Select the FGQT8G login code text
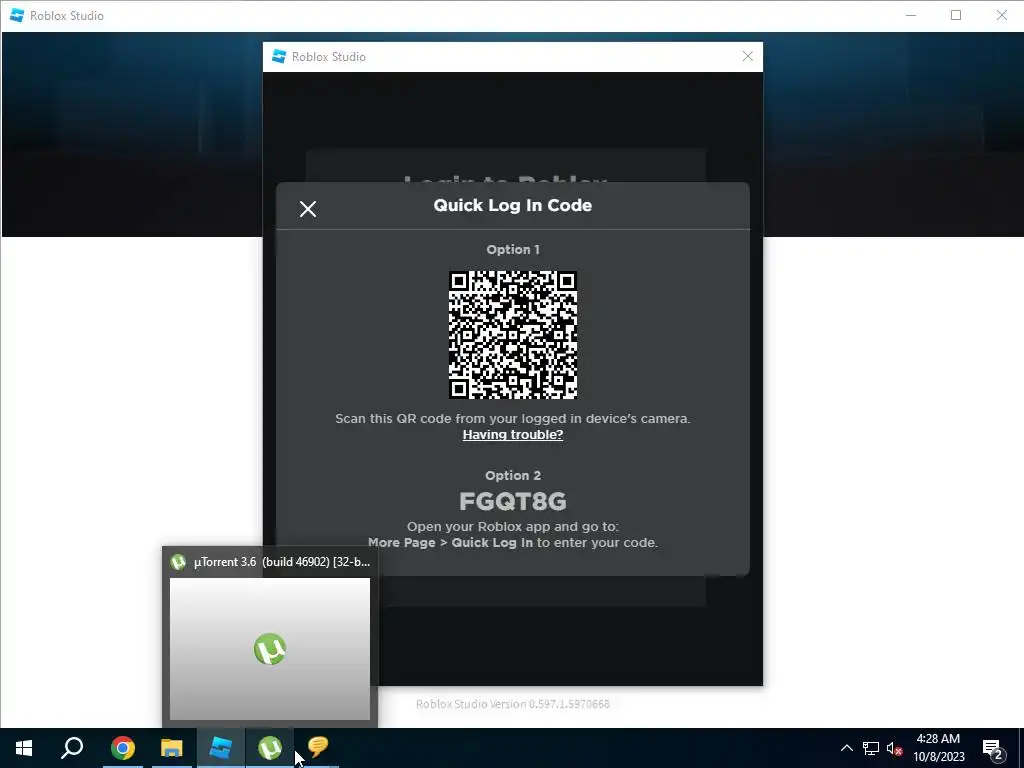This screenshot has width=1024, height=768. click(513, 502)
